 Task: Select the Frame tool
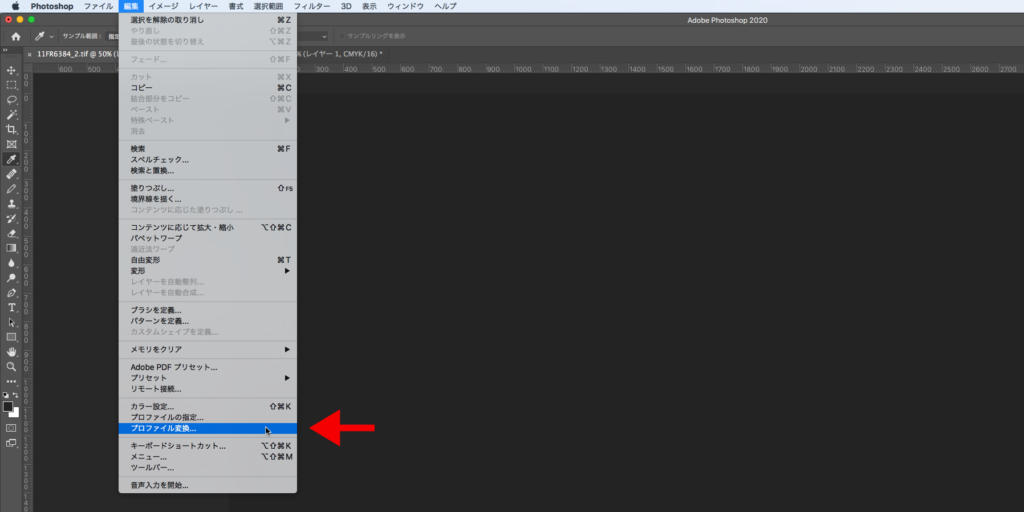tap(11, 144)
